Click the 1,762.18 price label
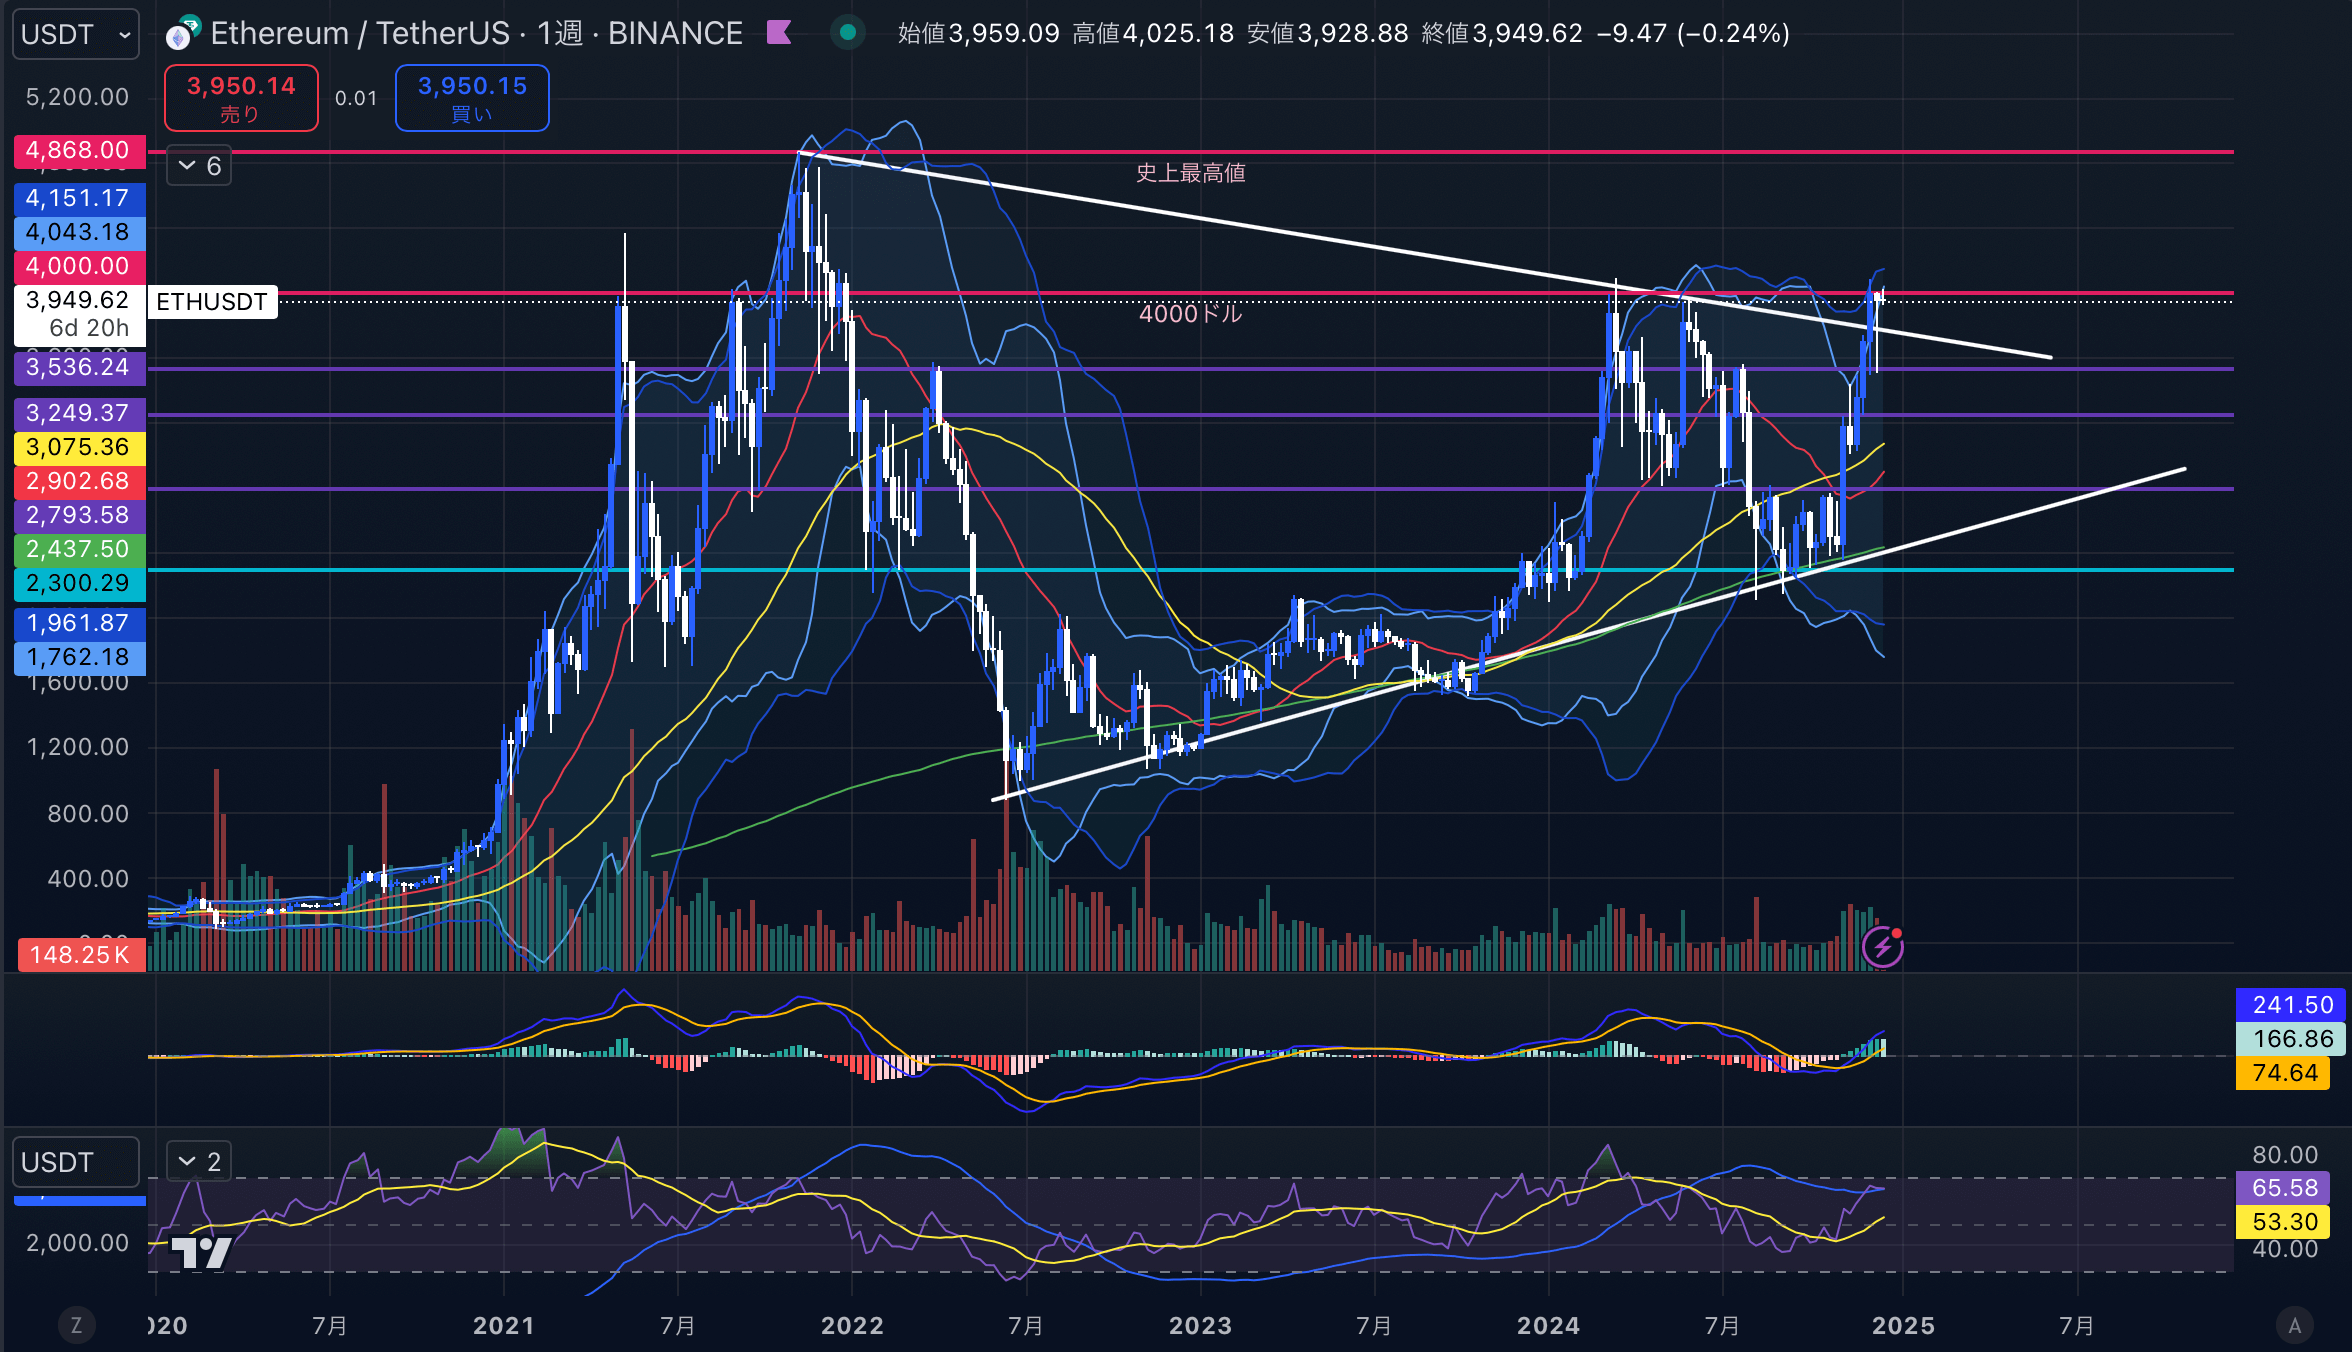 (x=80, y=658)
